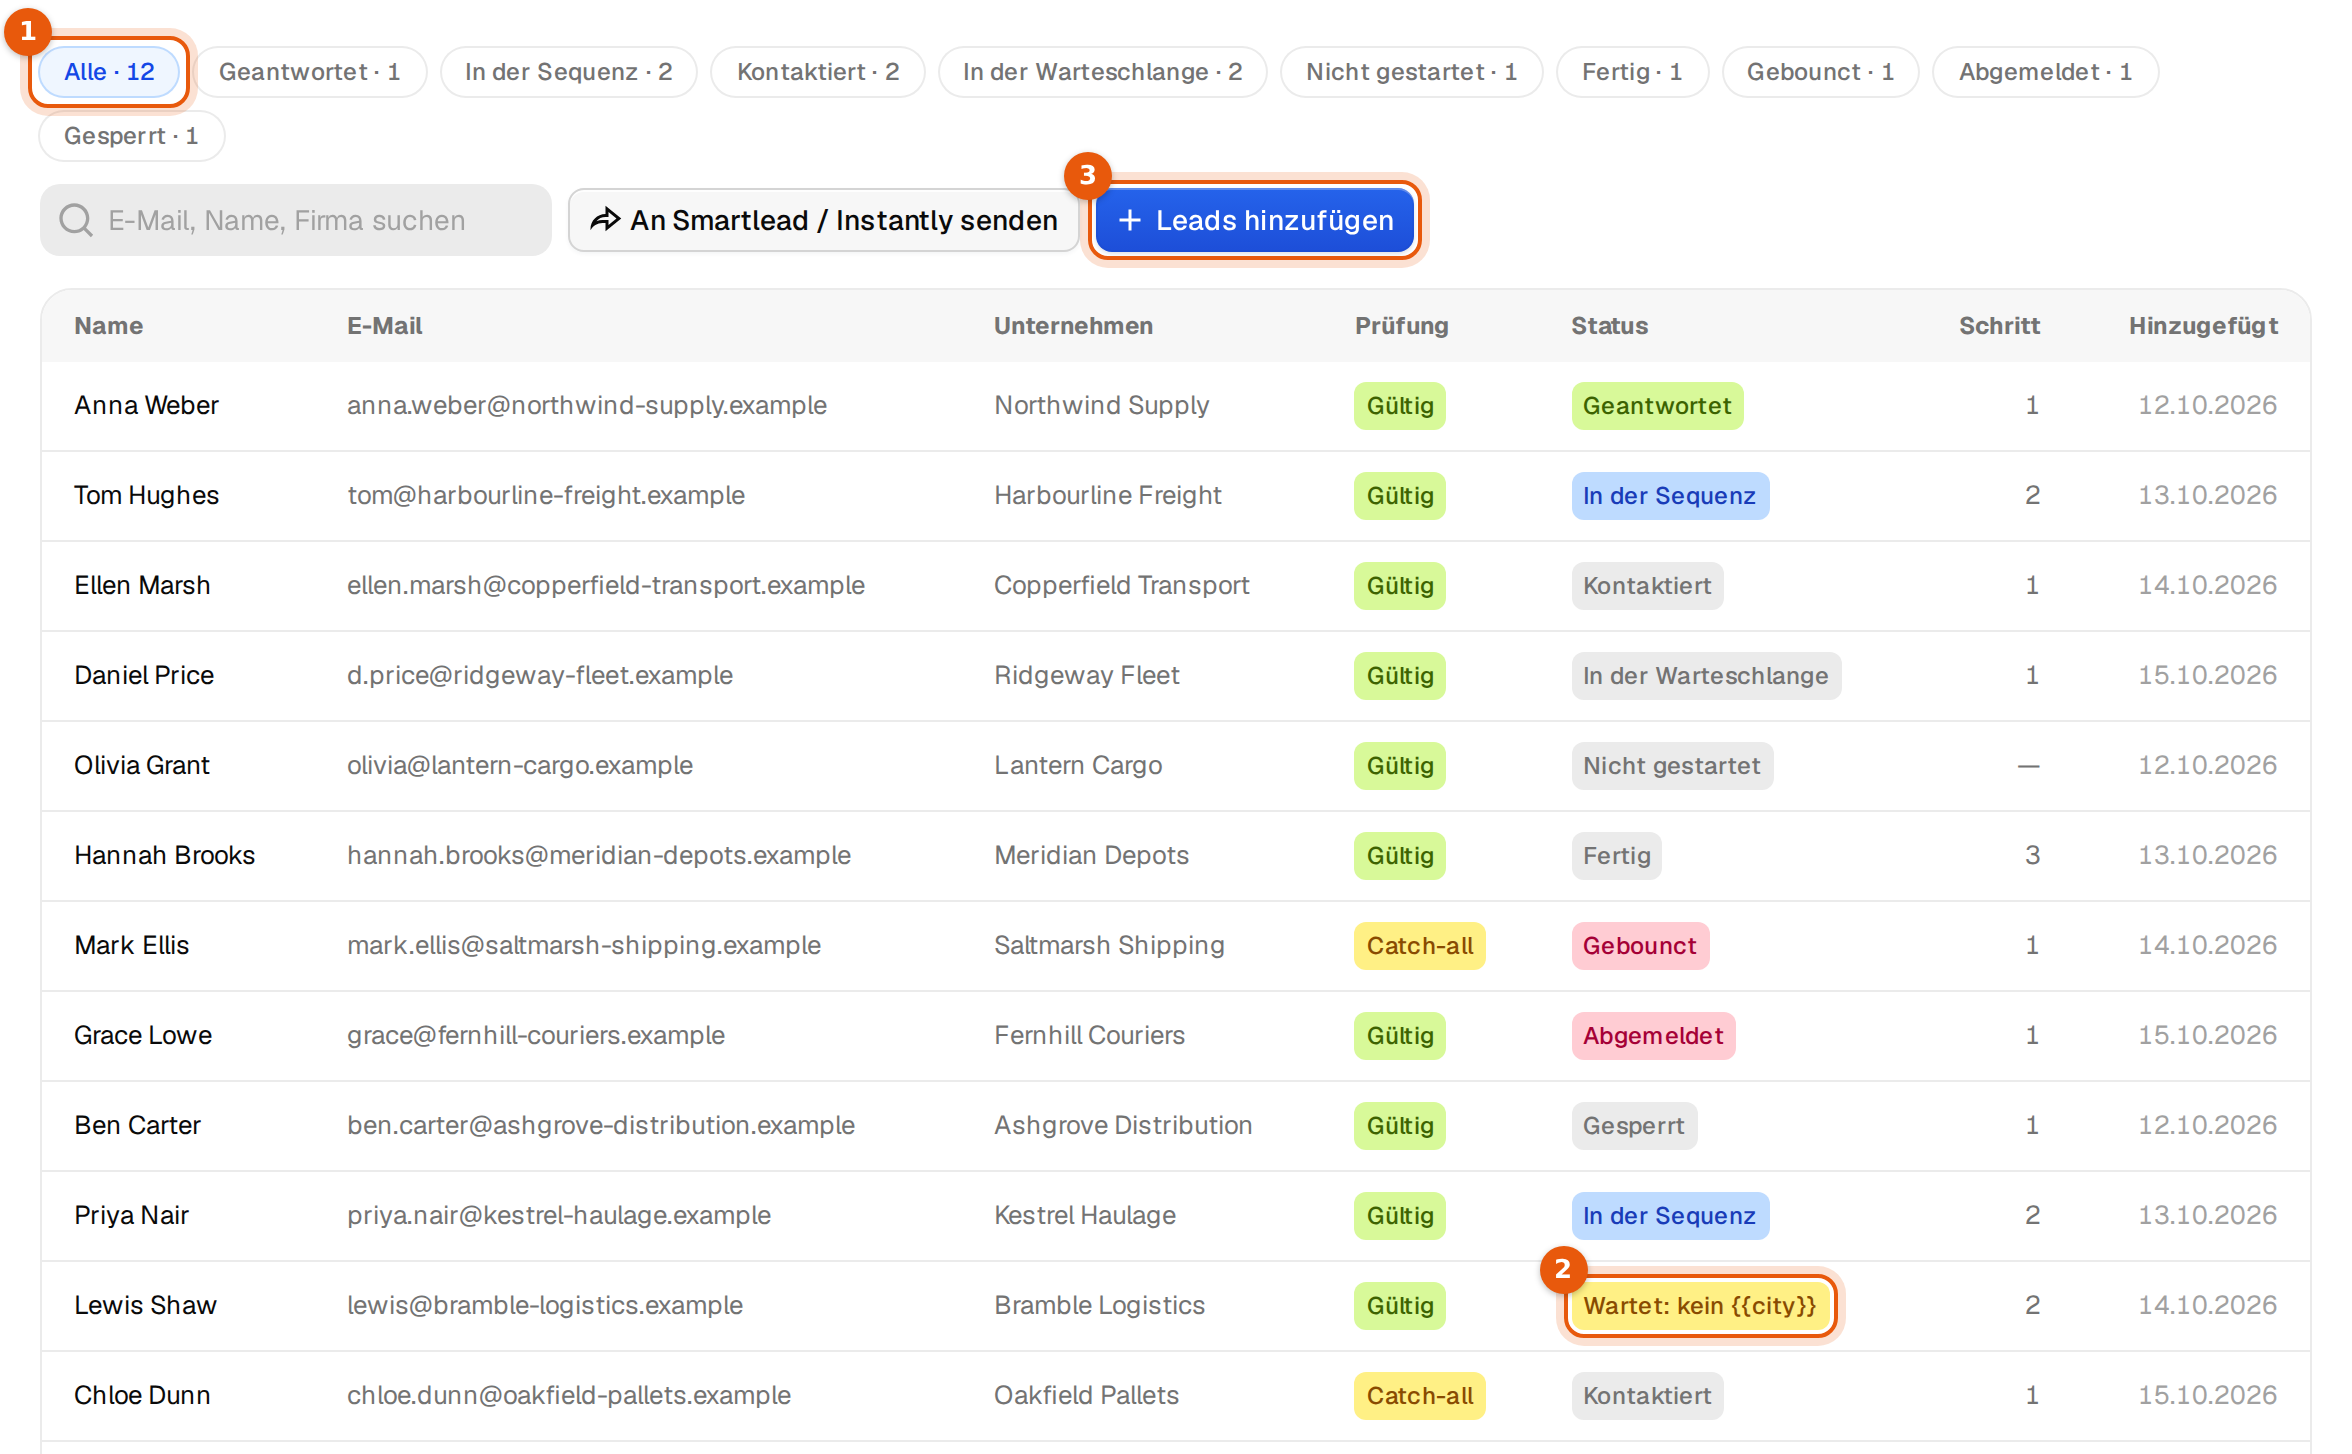Open the Lewis Shaw lead name

click(145, 1306)
